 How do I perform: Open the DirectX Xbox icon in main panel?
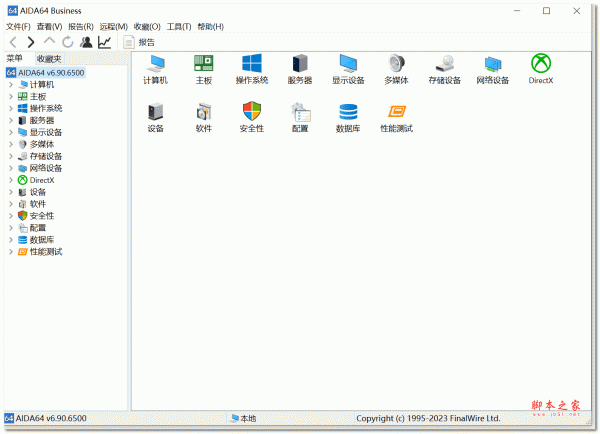(x=541, y=69)
